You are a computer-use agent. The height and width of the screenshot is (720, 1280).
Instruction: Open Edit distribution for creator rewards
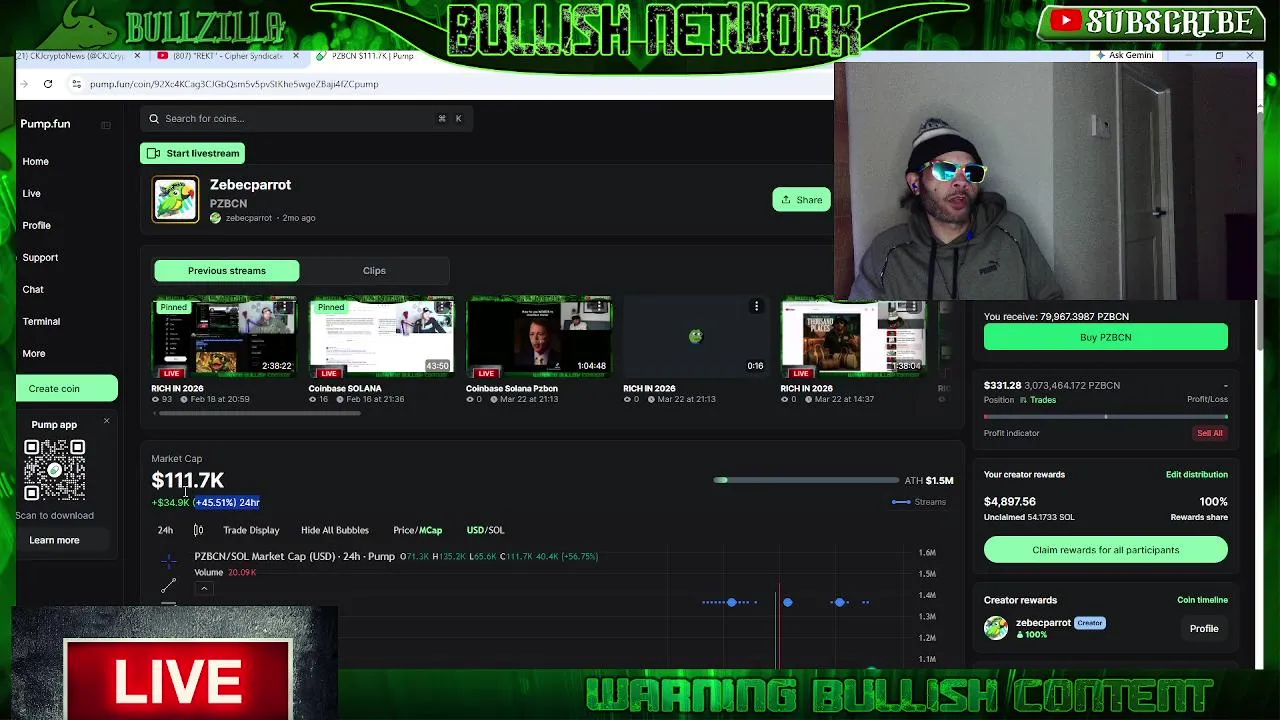pyautogui.click(x=1196, y=475)
